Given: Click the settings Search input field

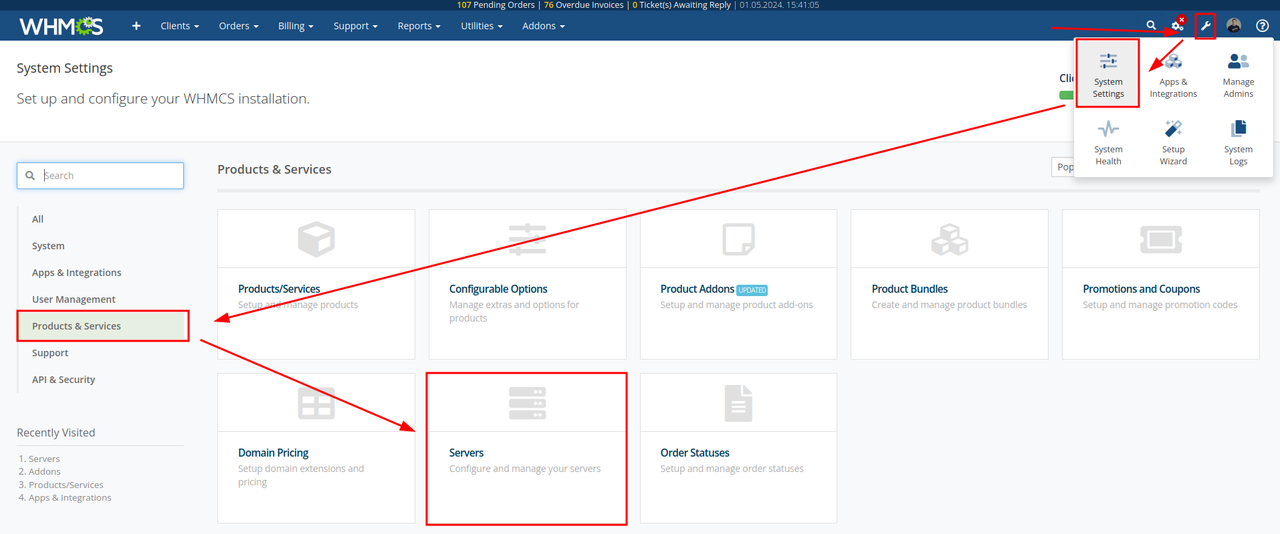Looking at the screenshot, I should pos(100,175).
